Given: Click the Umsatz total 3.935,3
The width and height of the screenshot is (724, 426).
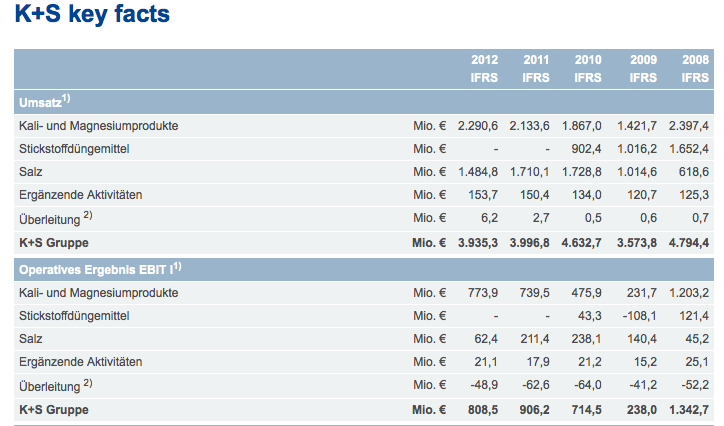Looking at the screenshot, I should 478,243.
